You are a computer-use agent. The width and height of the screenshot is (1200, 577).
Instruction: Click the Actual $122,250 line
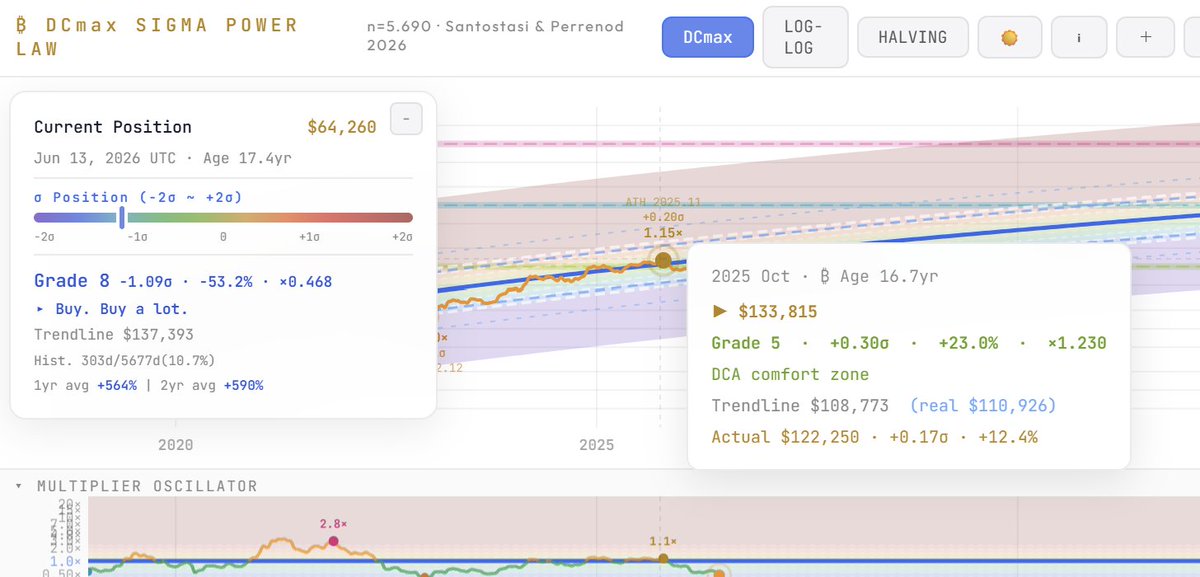[875, 437]
